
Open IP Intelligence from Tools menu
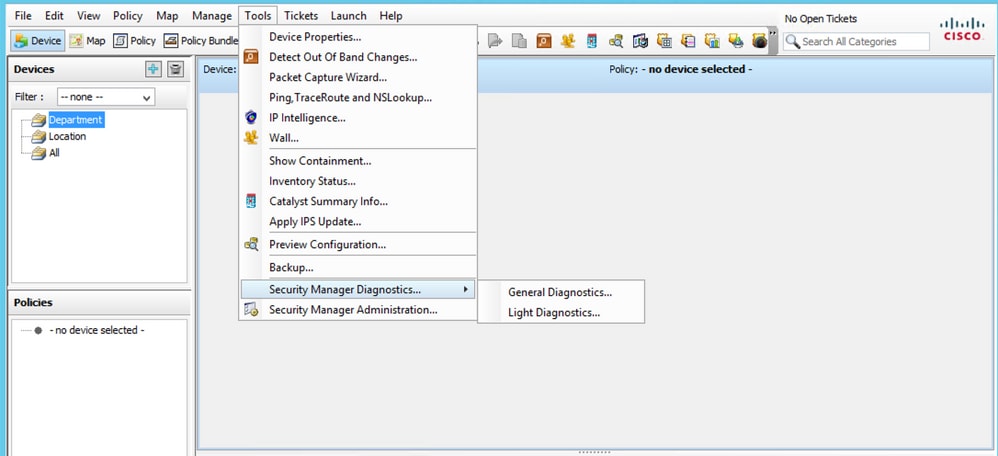pyautogui.click(x=358, y=118)
